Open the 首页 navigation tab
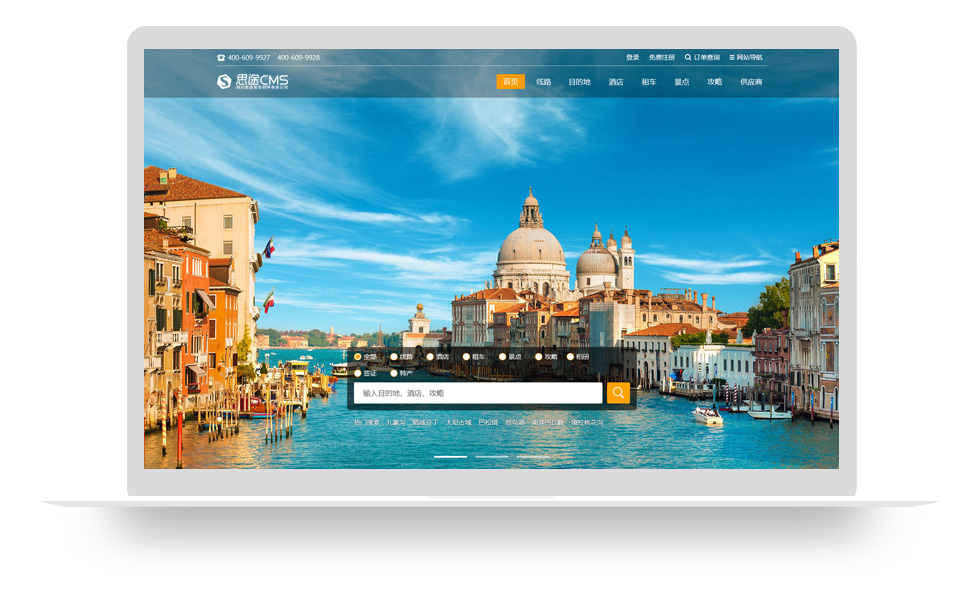Viewport: 980px width, 600px height. click(510, 82)
